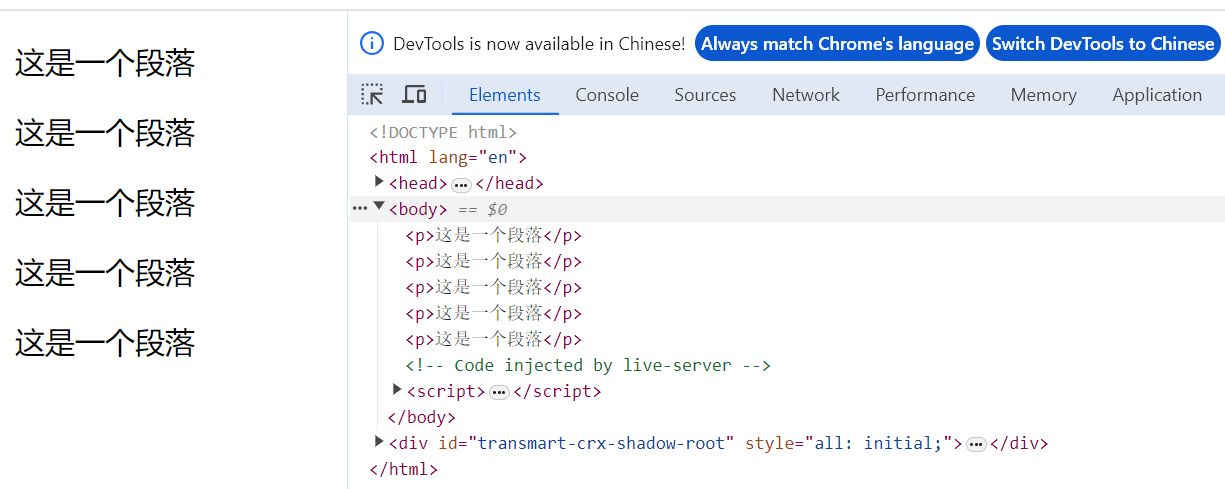Viewport: 1225px width, 489px height.
Task: Expand the head element node
Action: [380, 182]
